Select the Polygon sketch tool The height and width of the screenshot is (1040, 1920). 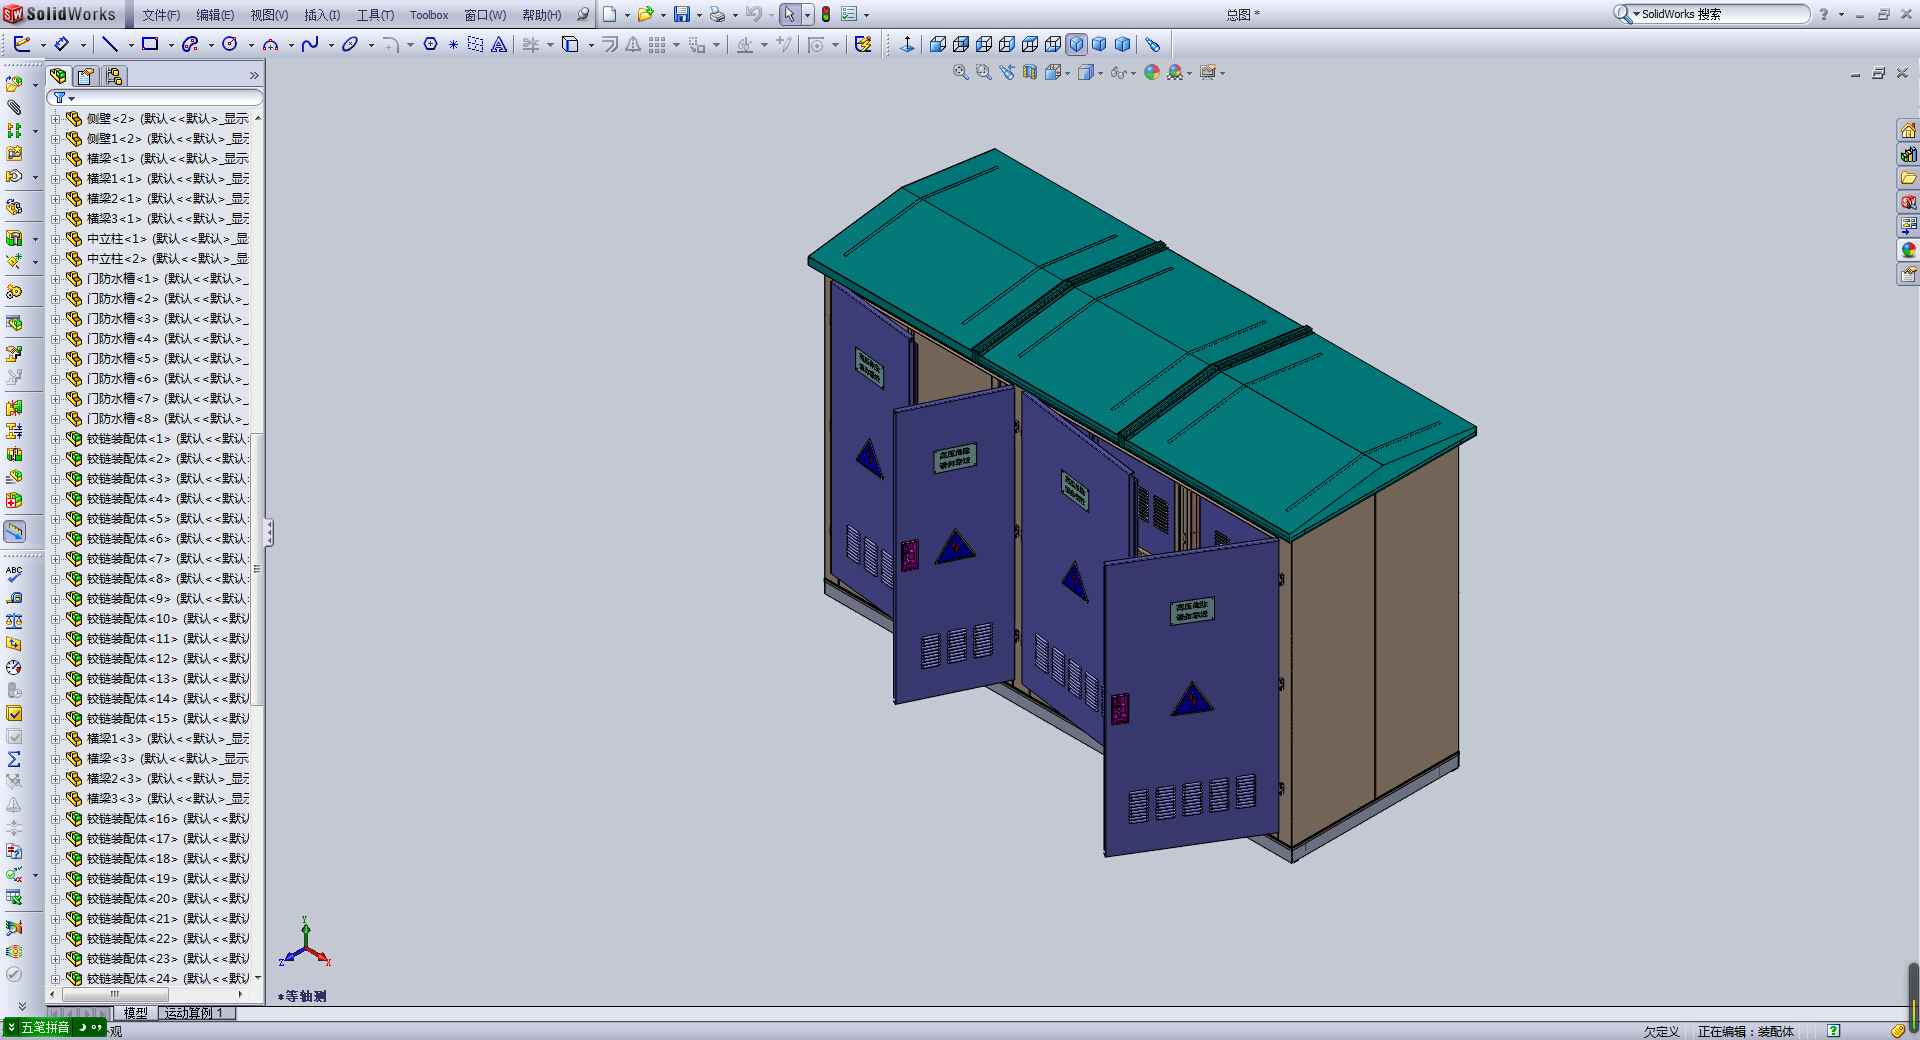click(x=431, y=44)
